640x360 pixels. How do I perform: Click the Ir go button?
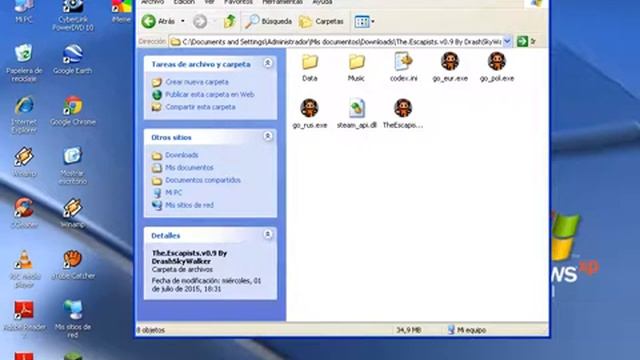527,42
